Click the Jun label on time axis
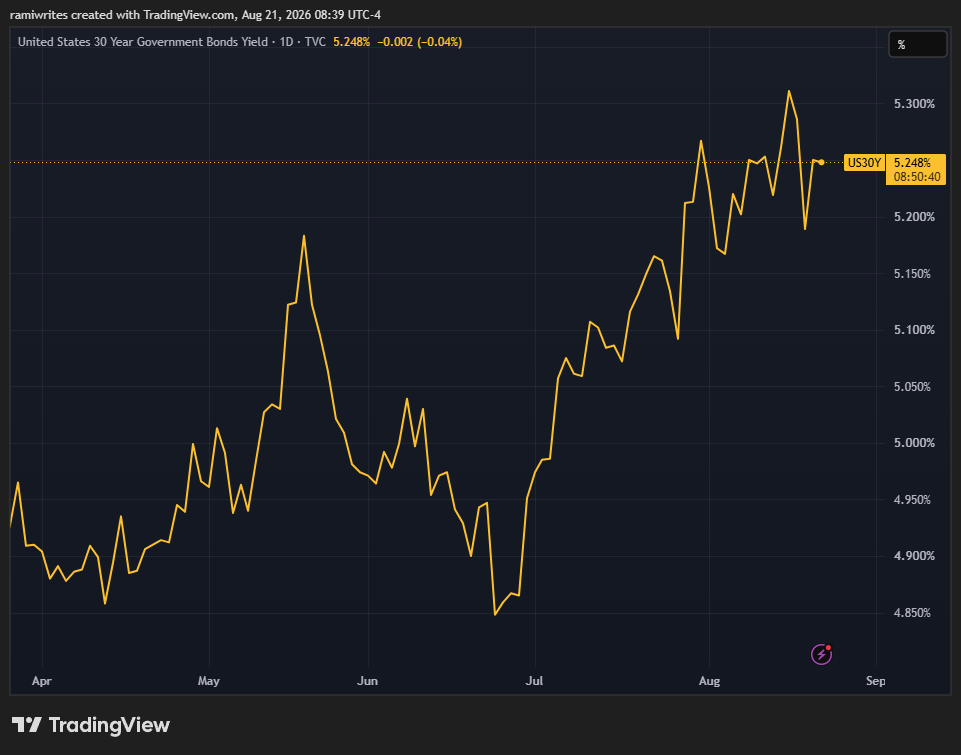Viewport: 961px width, 755px height. click(x=367, y=681)
